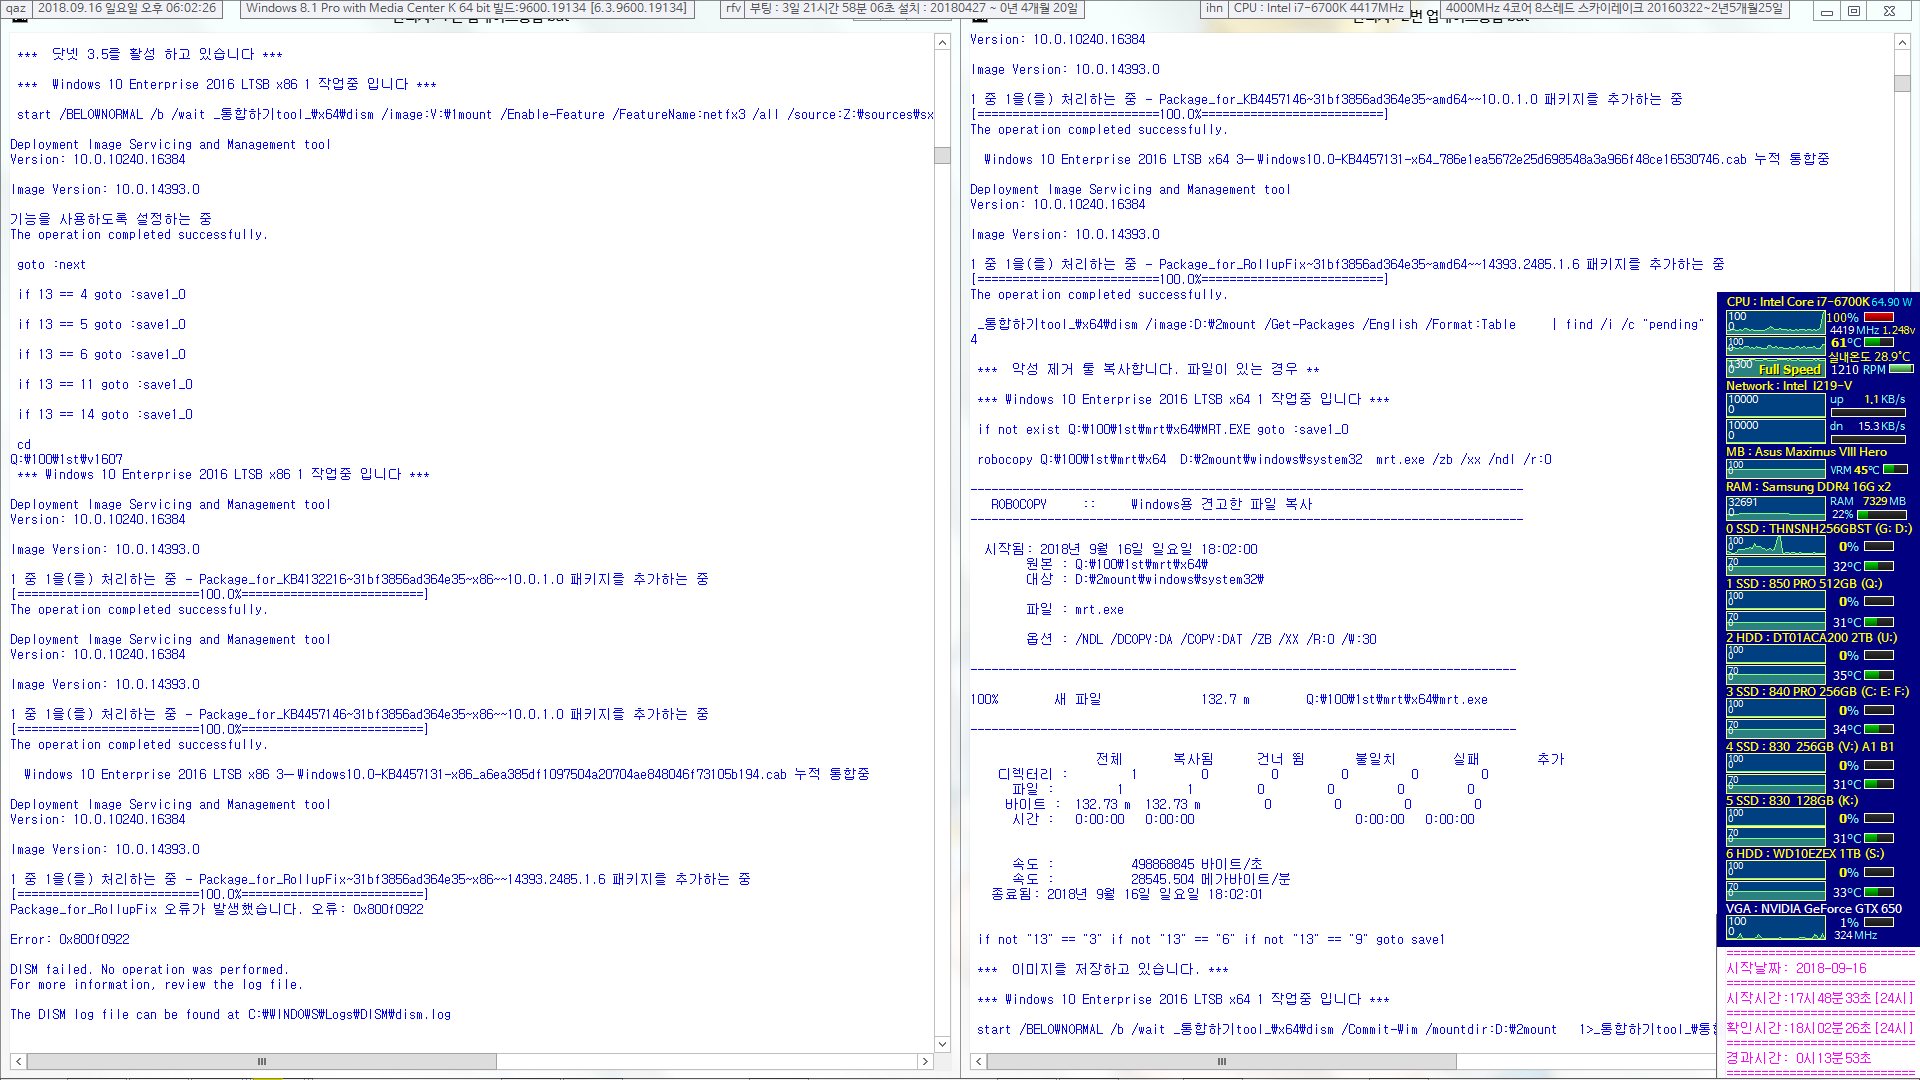Click the left console horizontal scroll thumb
This screenshot has width=1920, height=1080.
click(x=261, y=1061)
